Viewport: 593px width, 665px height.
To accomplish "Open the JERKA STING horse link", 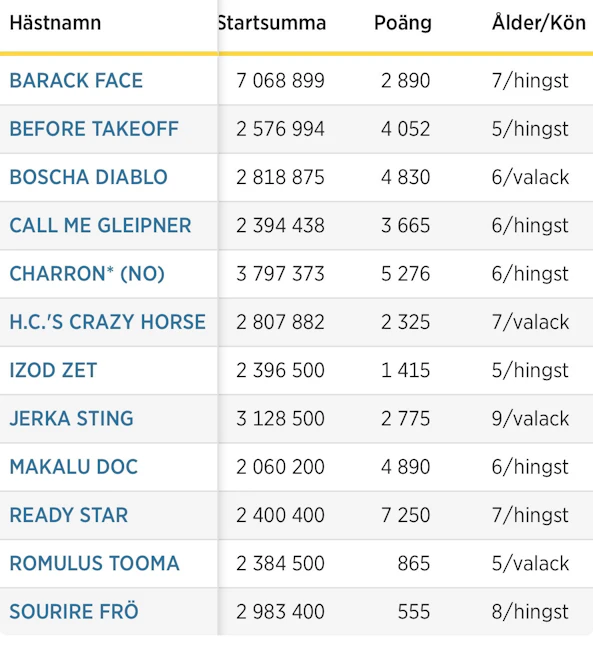I will (x=72, y=419).
